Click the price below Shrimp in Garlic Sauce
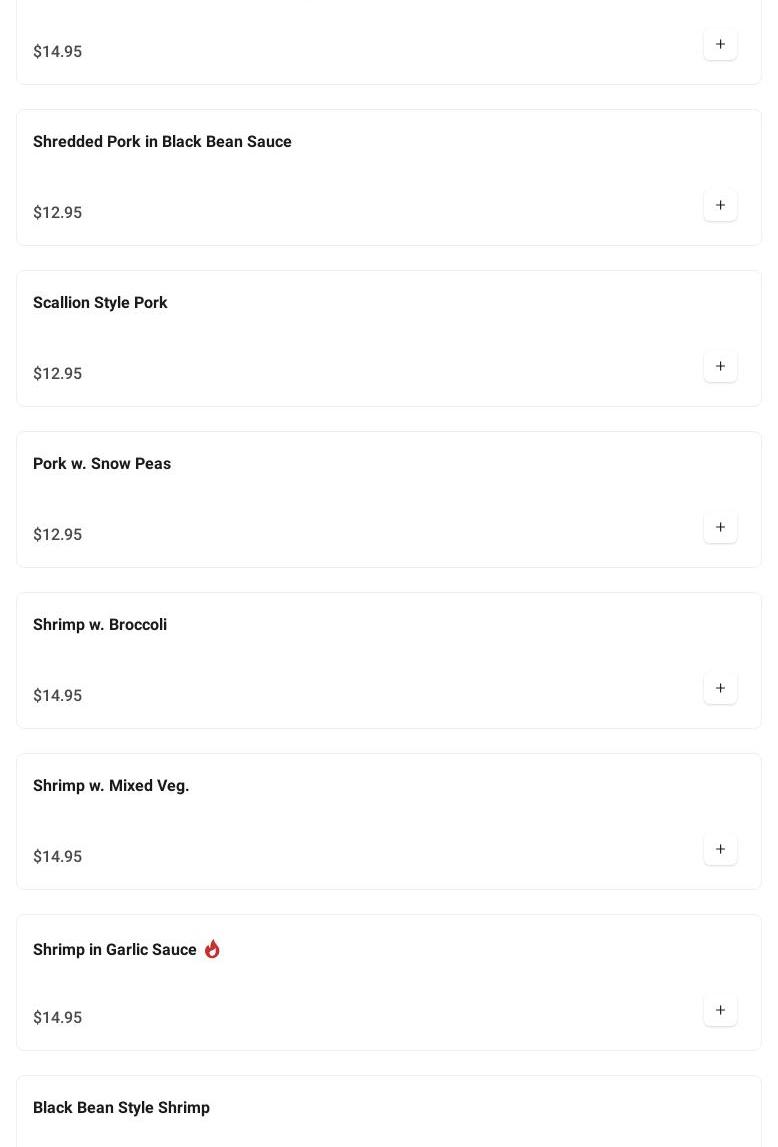This screenshot has height=1147, width=778. click(x=58, y=1018)
